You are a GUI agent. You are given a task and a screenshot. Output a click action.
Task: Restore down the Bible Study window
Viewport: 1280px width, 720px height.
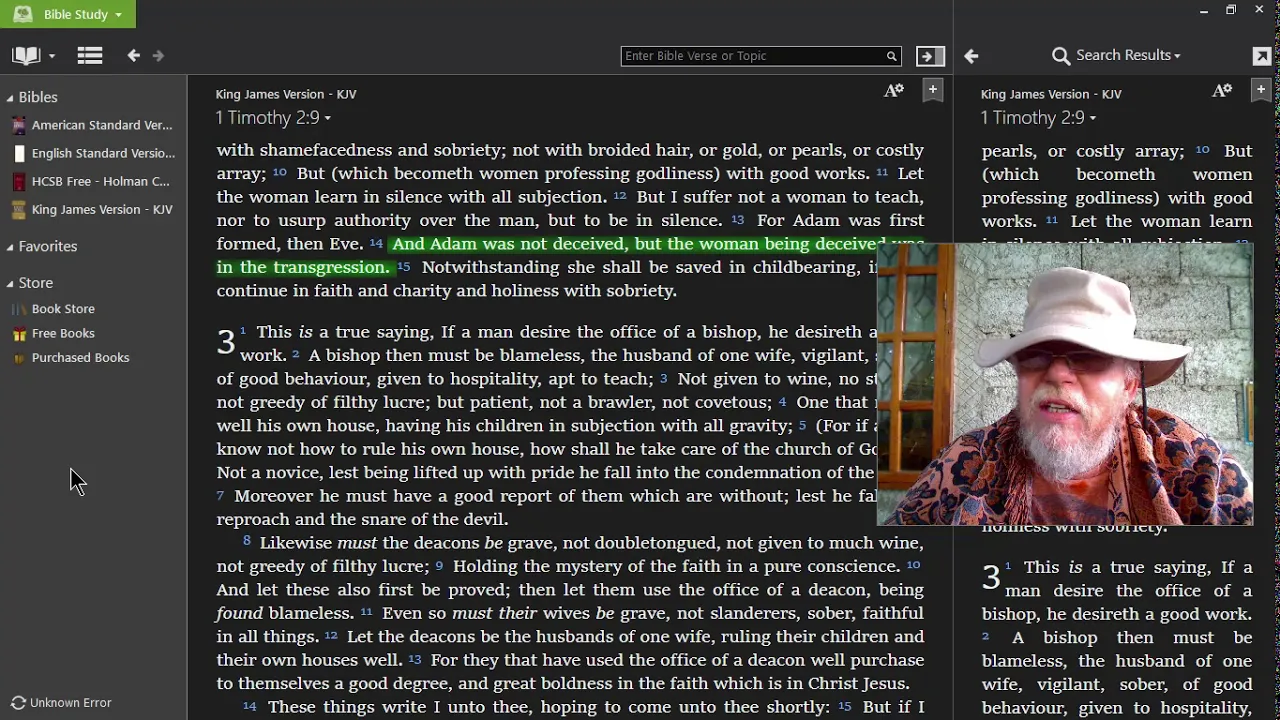(x=1231, y=10)
